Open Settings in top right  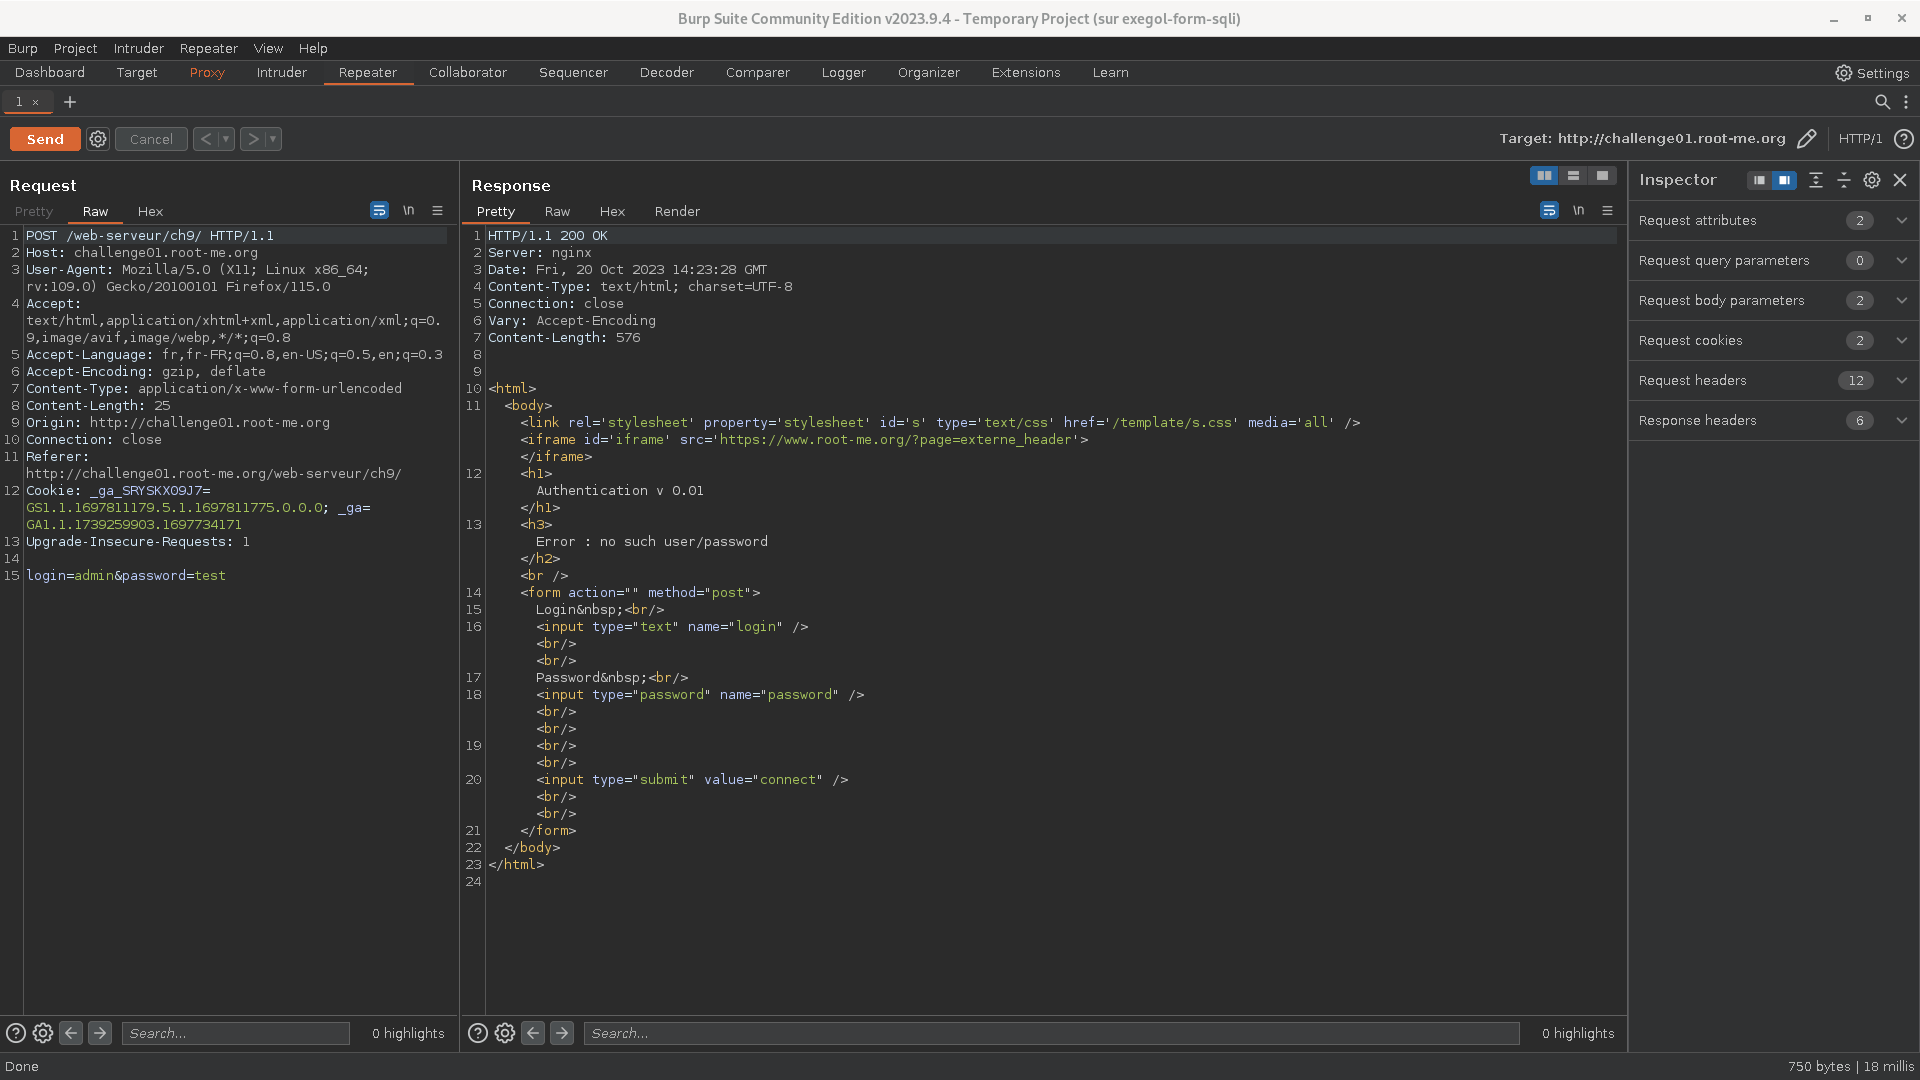tap(1872, 73)
